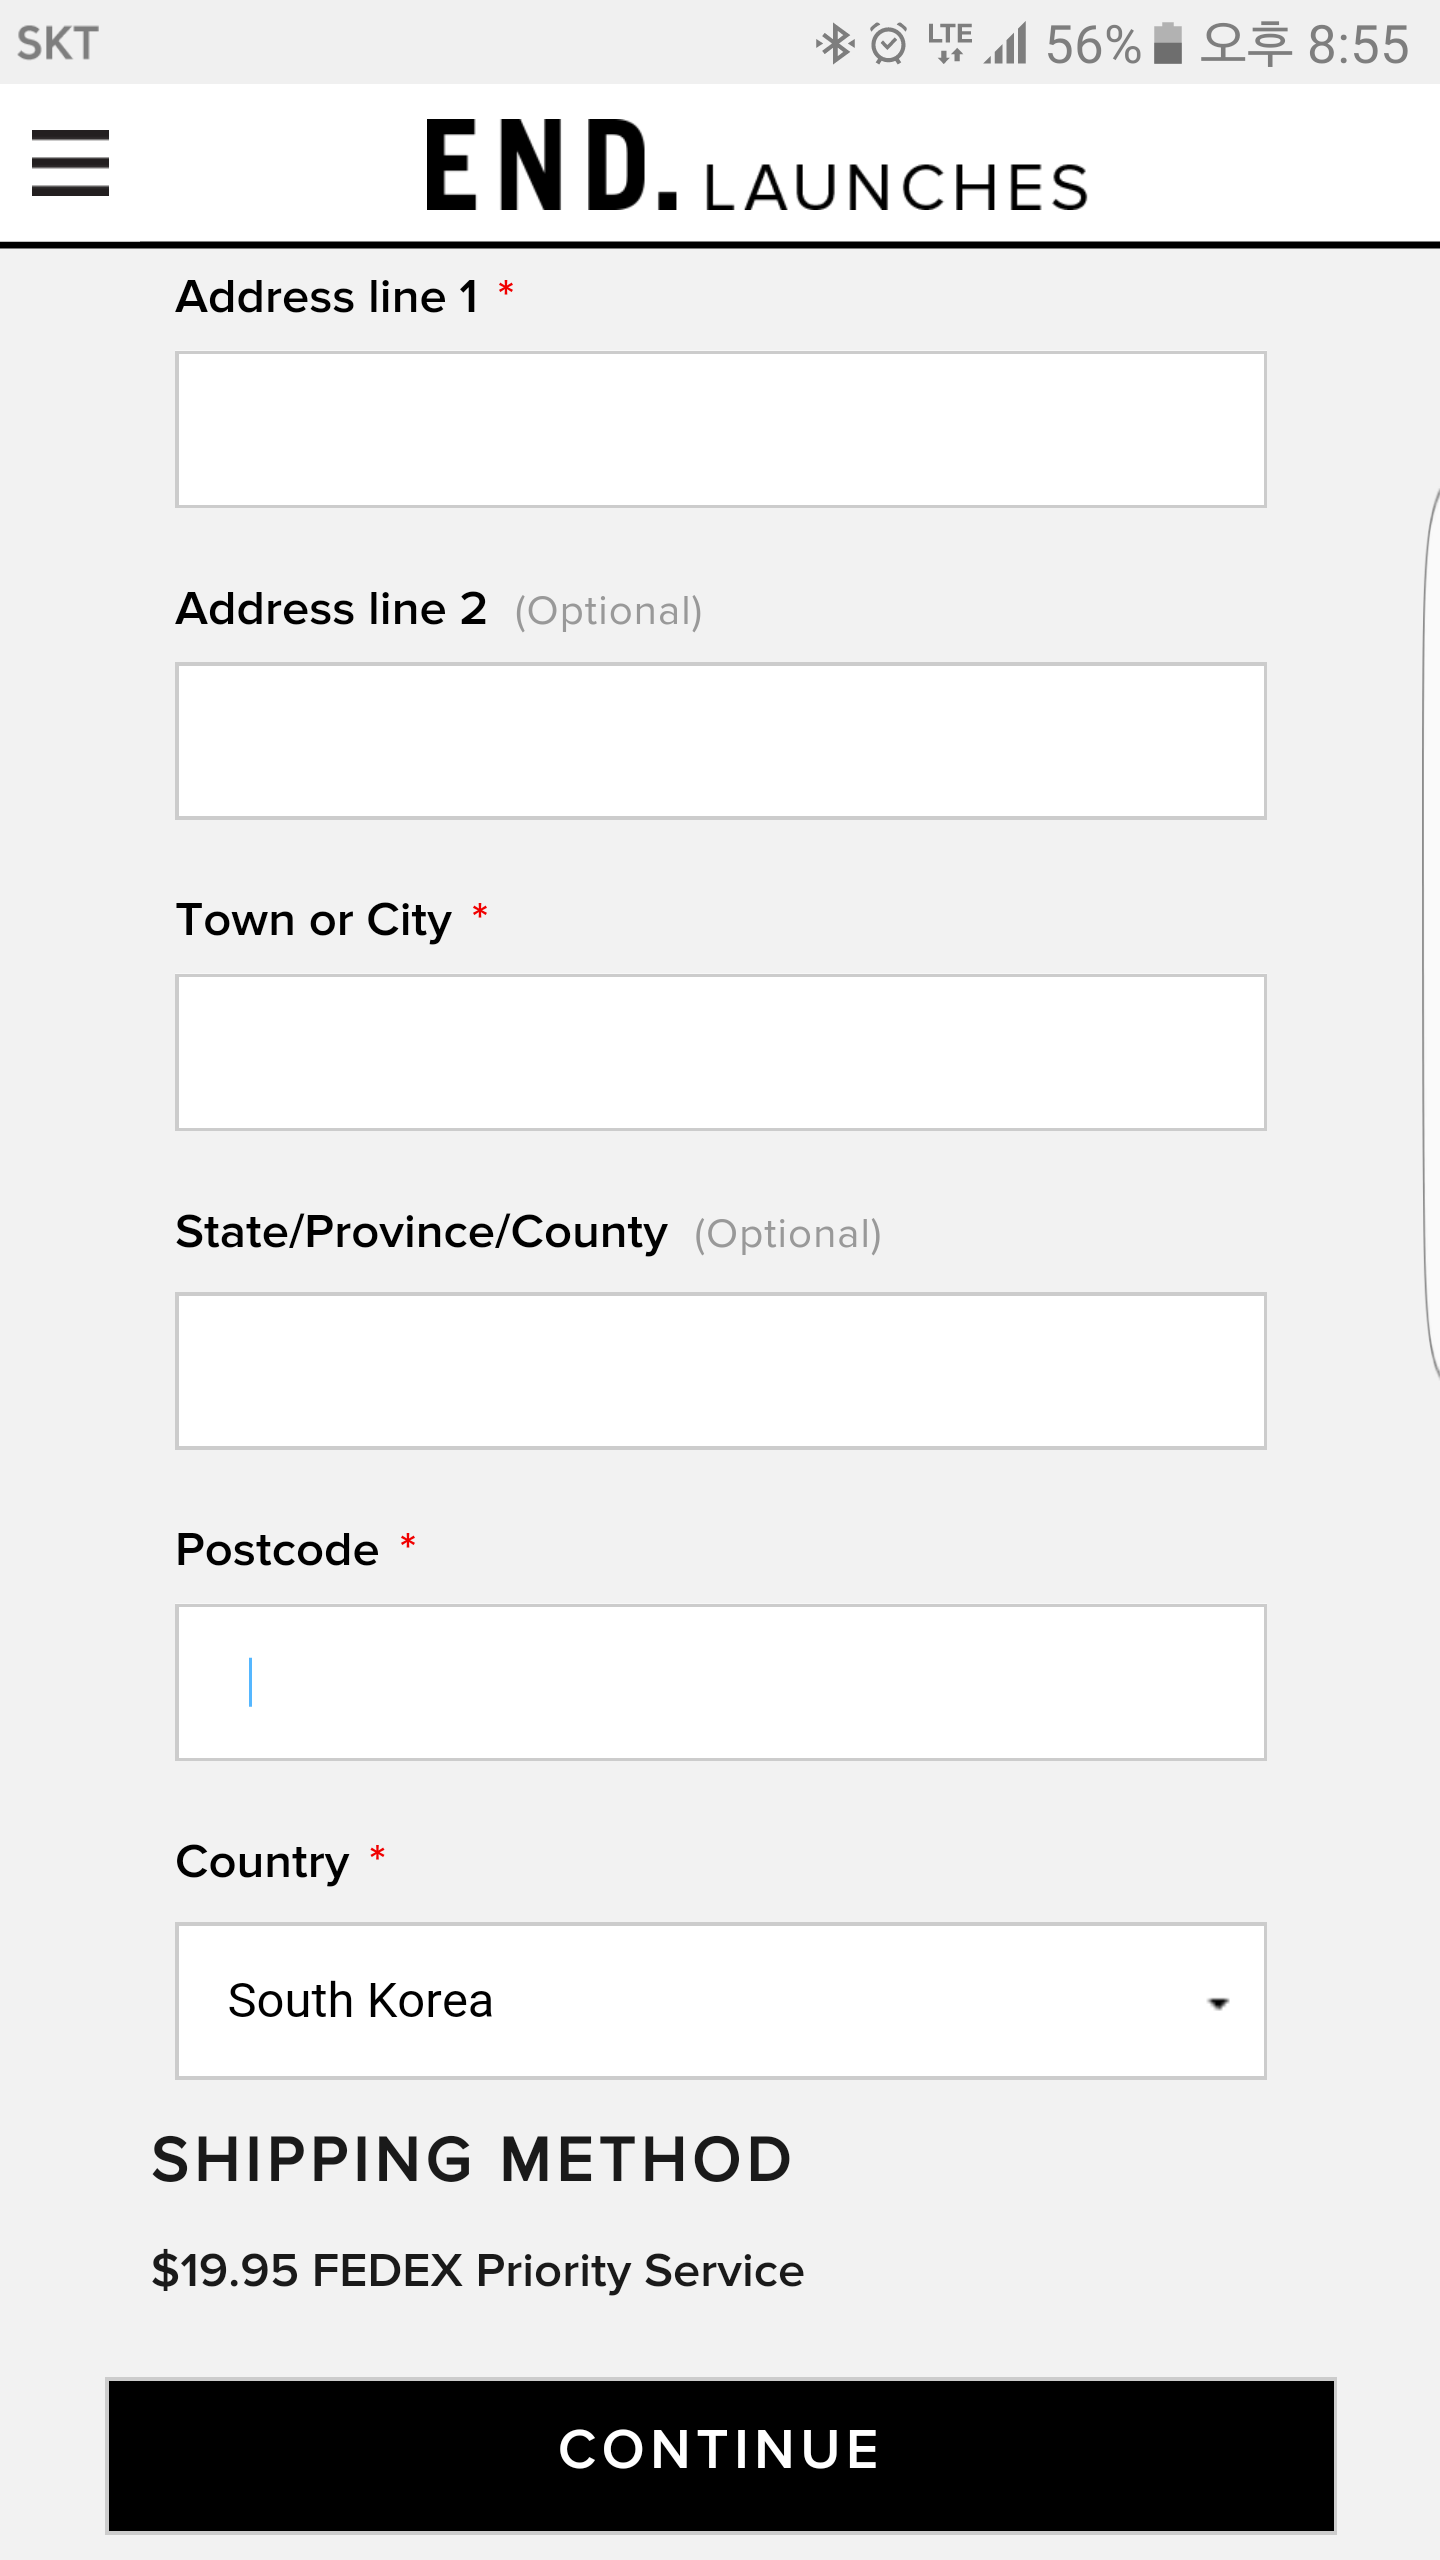The width and height of the screenshot is (1440, 2560).
Task: Tap the 8:55 clock in status bar
Action: coord(1358,44)
